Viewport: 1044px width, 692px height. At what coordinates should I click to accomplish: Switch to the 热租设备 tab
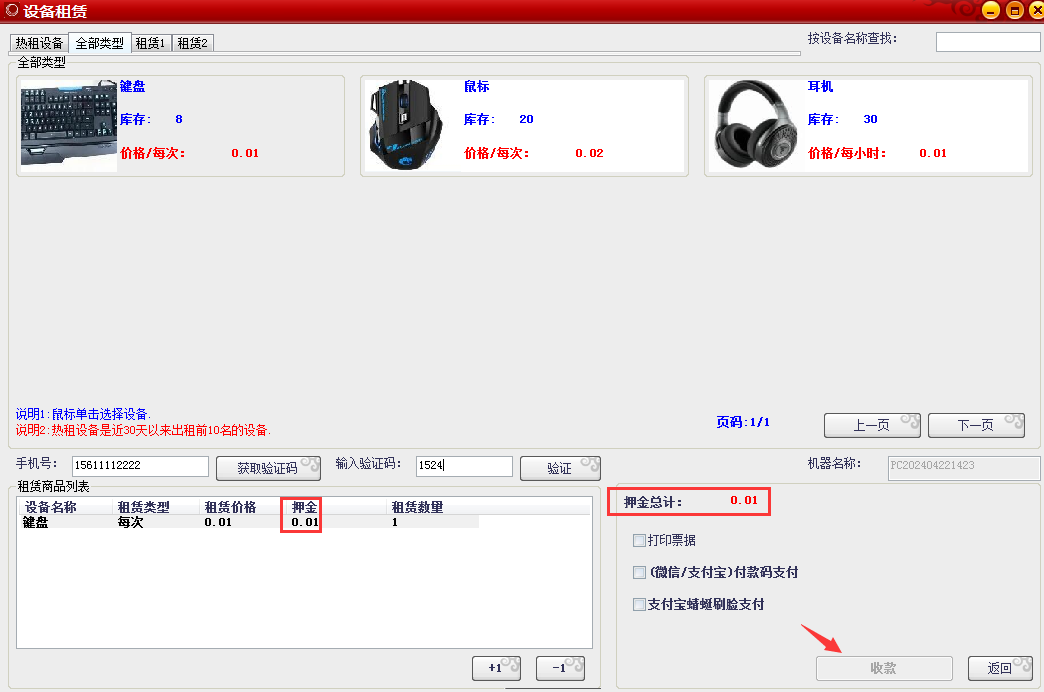click(39, 43)
